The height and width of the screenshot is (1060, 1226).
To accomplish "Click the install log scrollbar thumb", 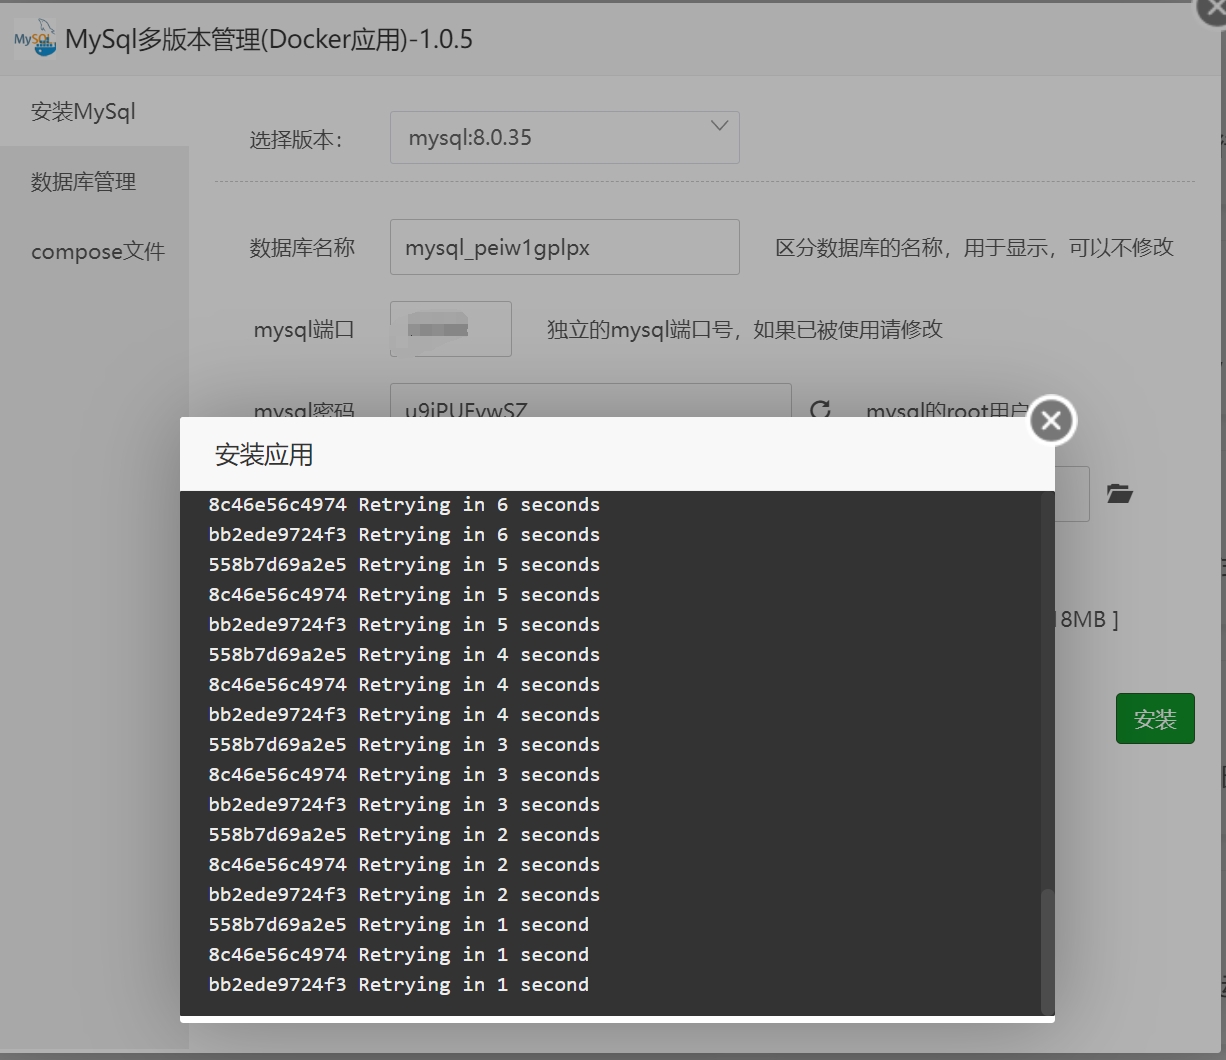I will click(x=1047, y=950).
